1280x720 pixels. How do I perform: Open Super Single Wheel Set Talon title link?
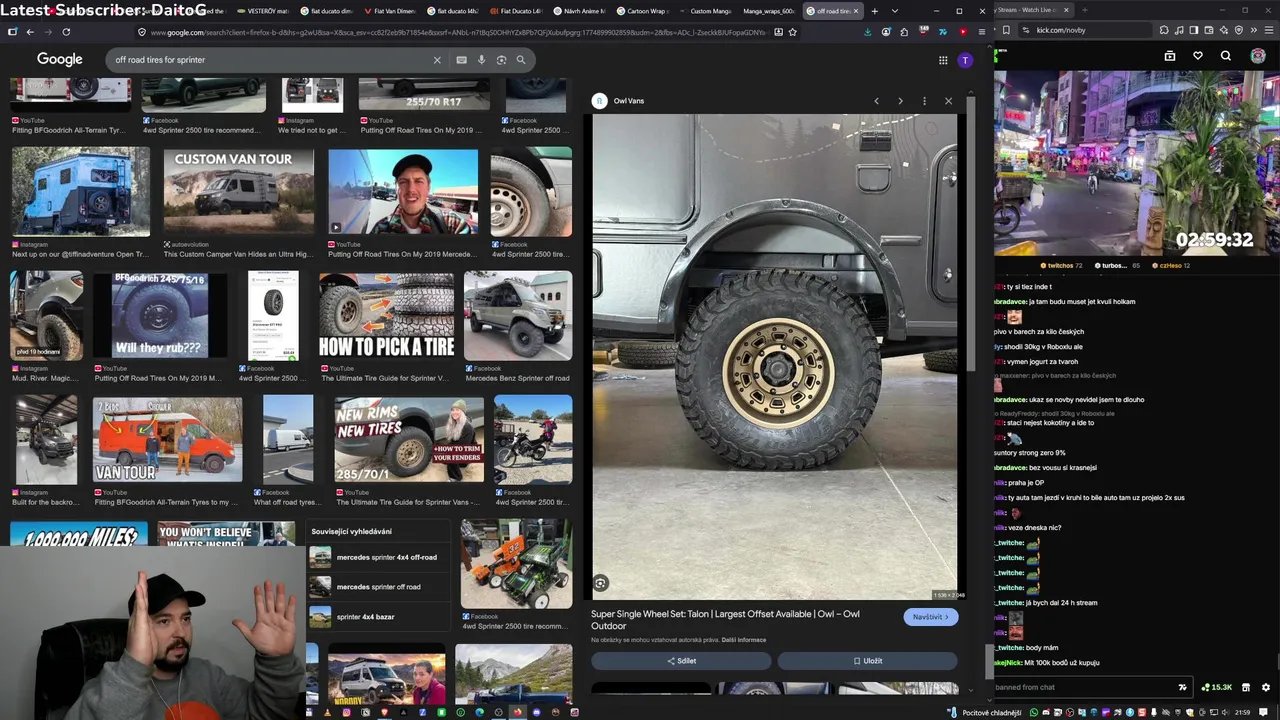[x=725, y=620]
